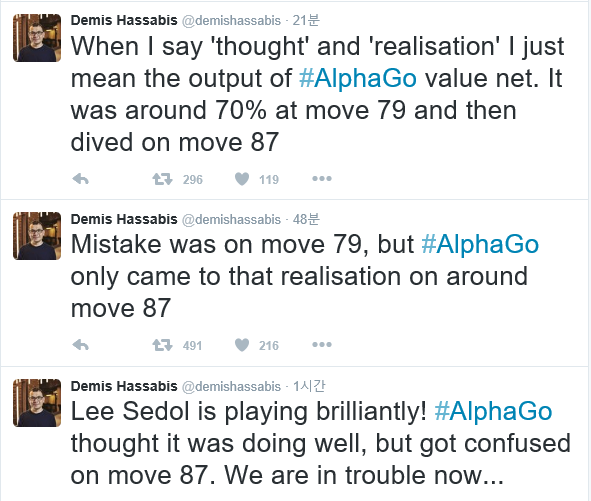The image size is (591, 501).
Task: Open the profile picture on the first tweet
Action: point(37,38)
